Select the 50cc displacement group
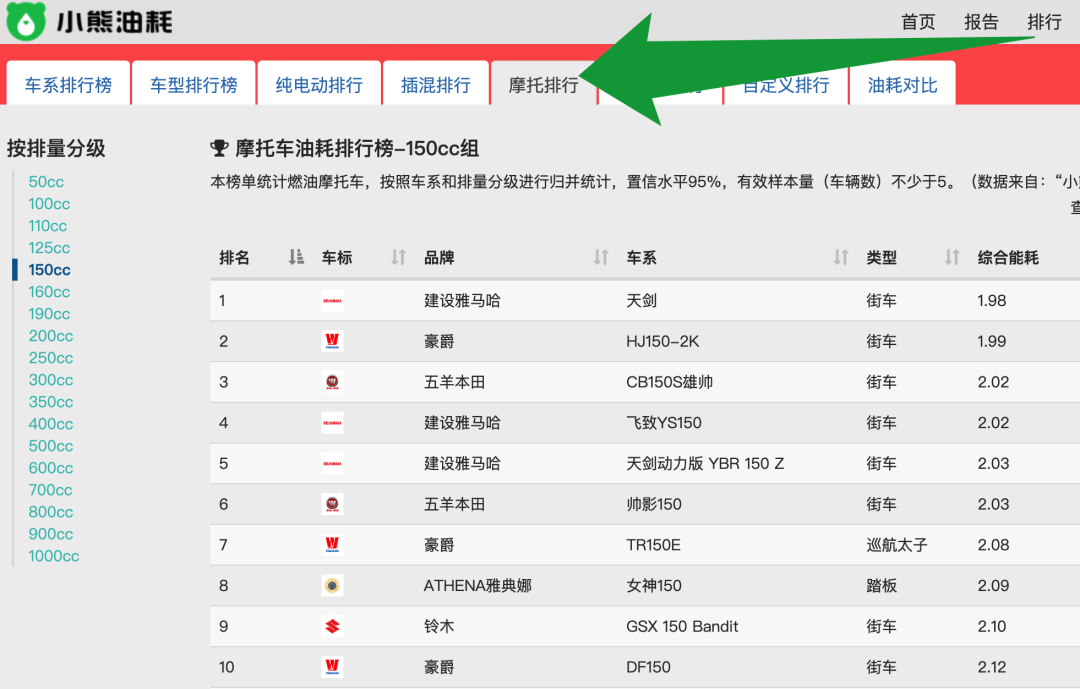Image resolution: width=1080 pixels, height=689 pixels. (46, 182)
